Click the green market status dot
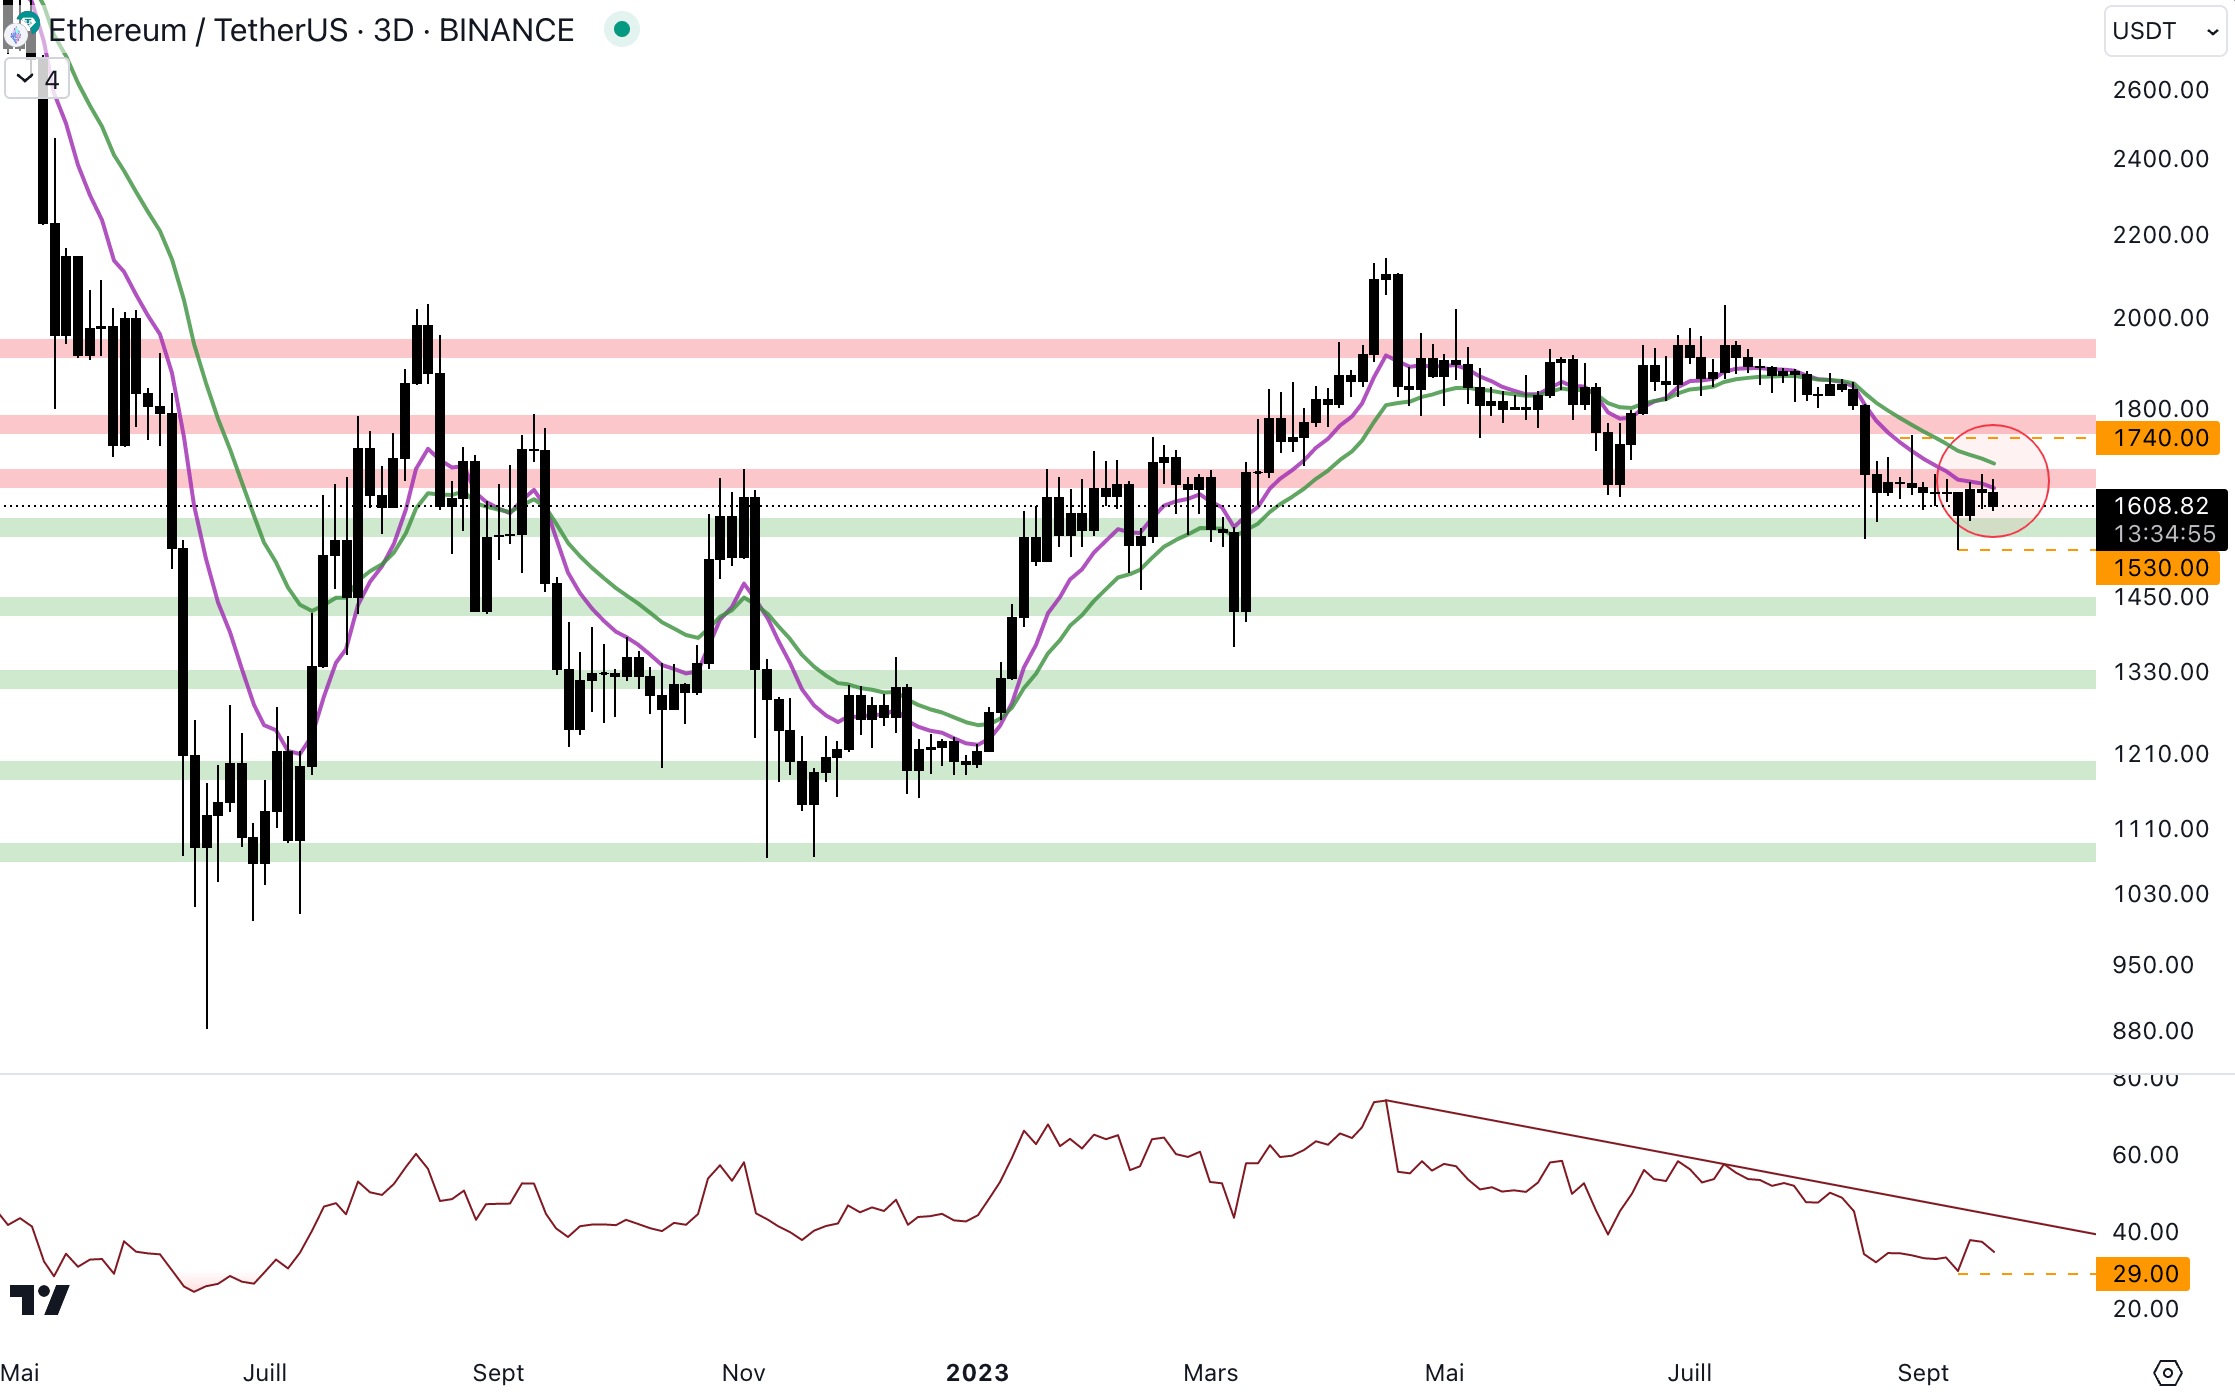Viewport: 2235px width, 1395px height. click(621, 30)
